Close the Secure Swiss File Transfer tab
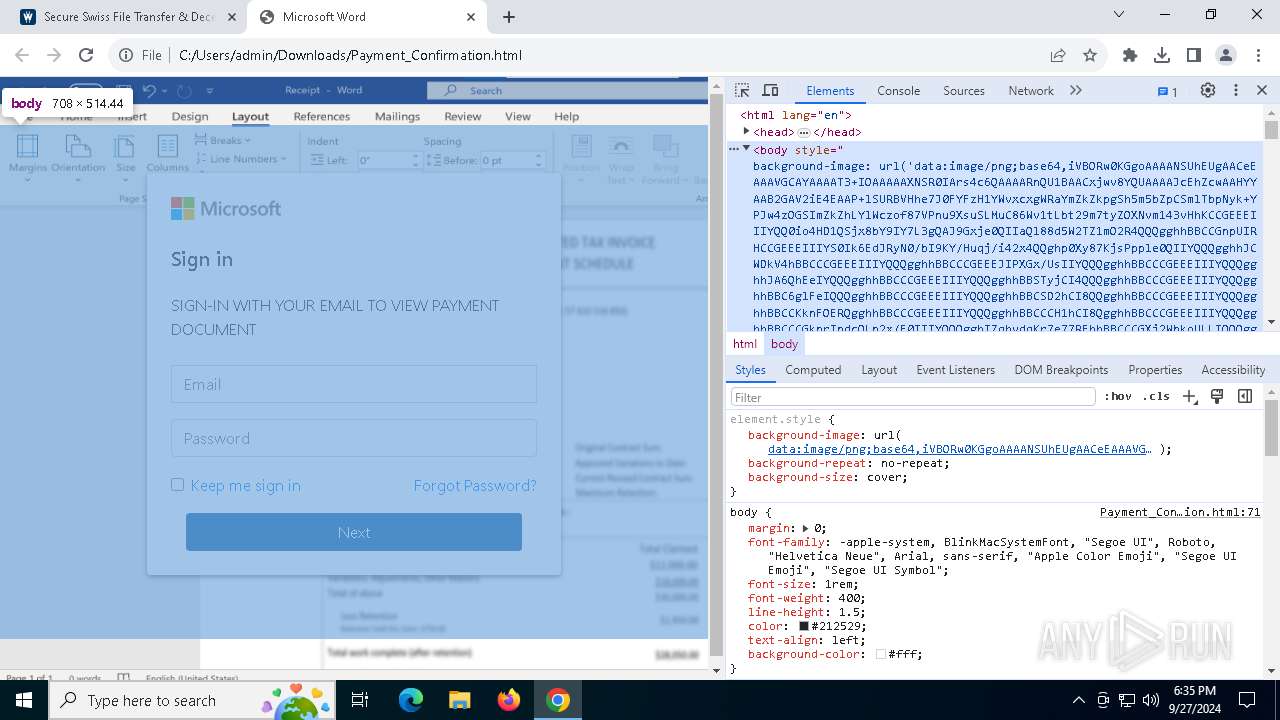 pyautogui.click(x=232, y=17)
